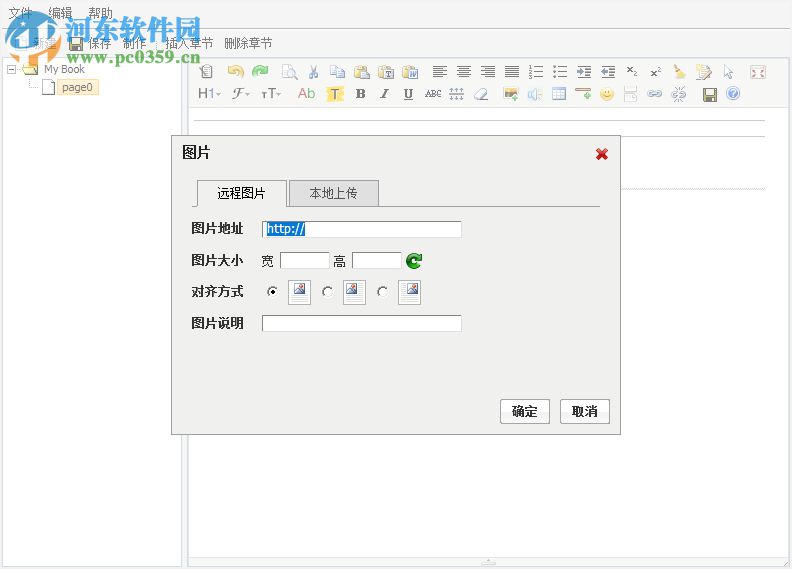792x569 pixels.
Task: Click the insert image icon
Action: [511, 94]
